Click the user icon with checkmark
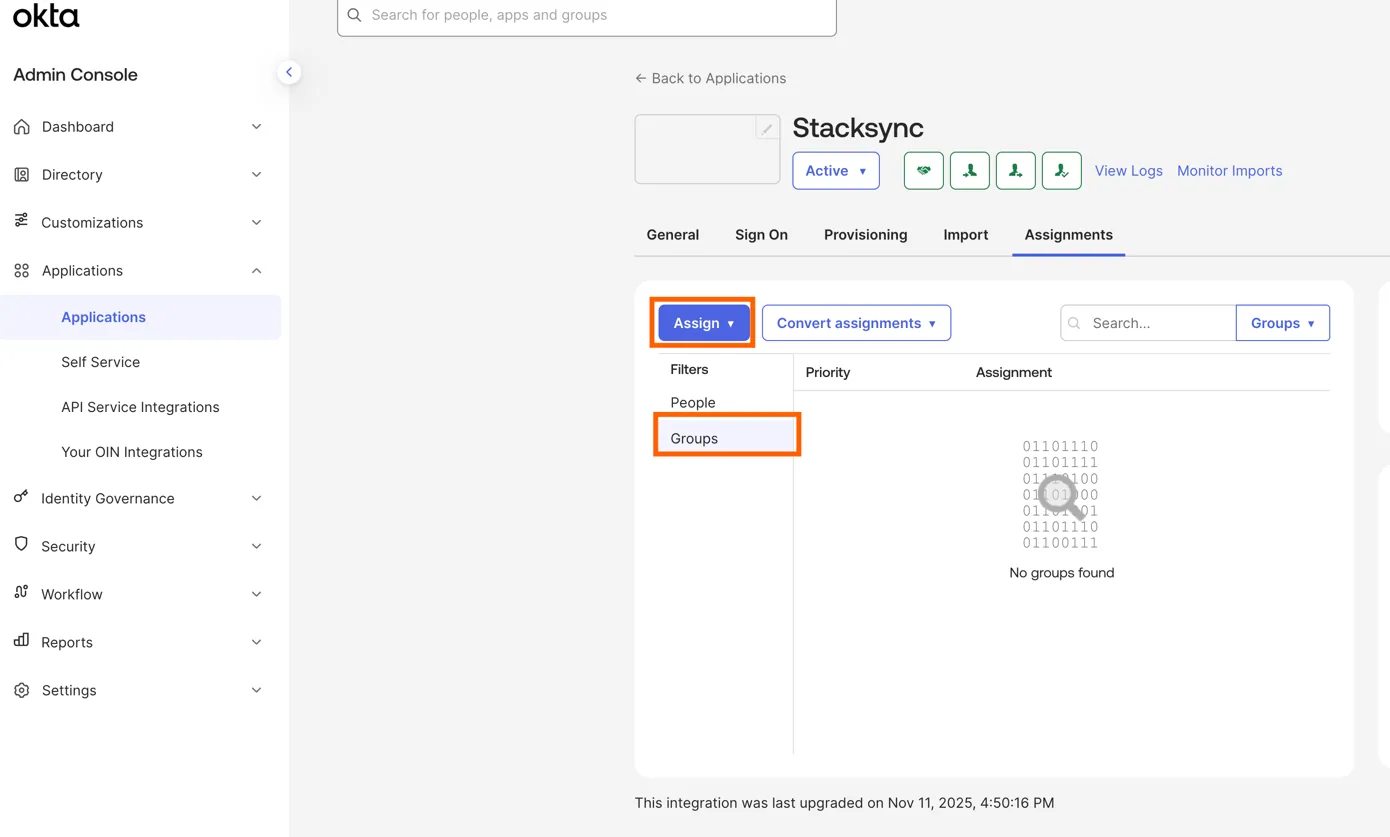 1061,171
